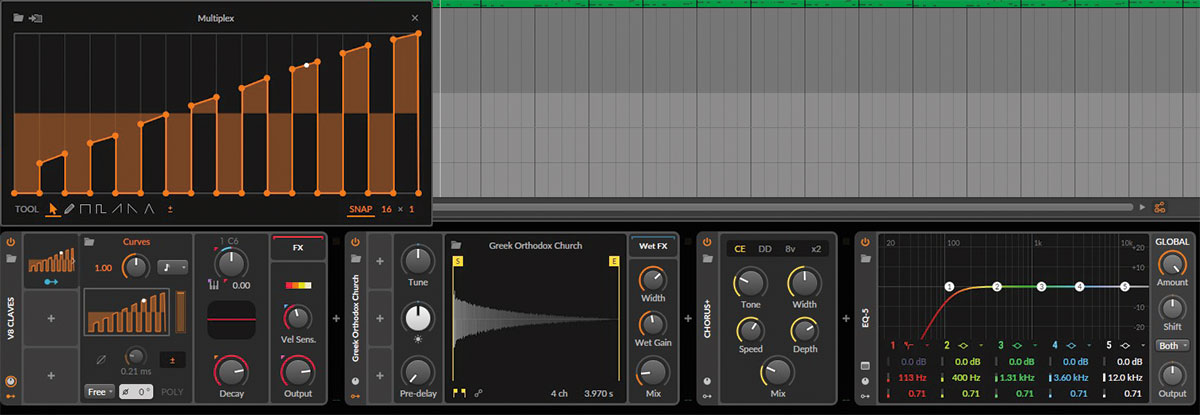The image size is (1200, 415).
Task: Open the Free mode dropdown
Action: point(99,391)
